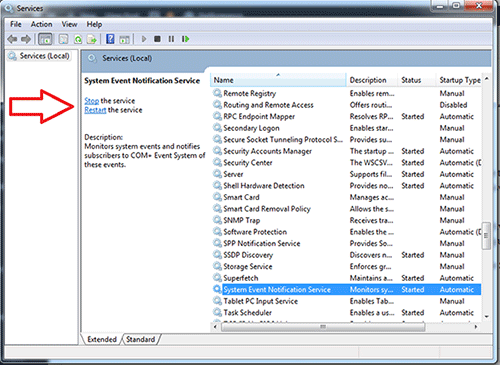Screen dimensions: 500x365
Task: Click the gear icon beside Security Center
Action: coord(217,162)
